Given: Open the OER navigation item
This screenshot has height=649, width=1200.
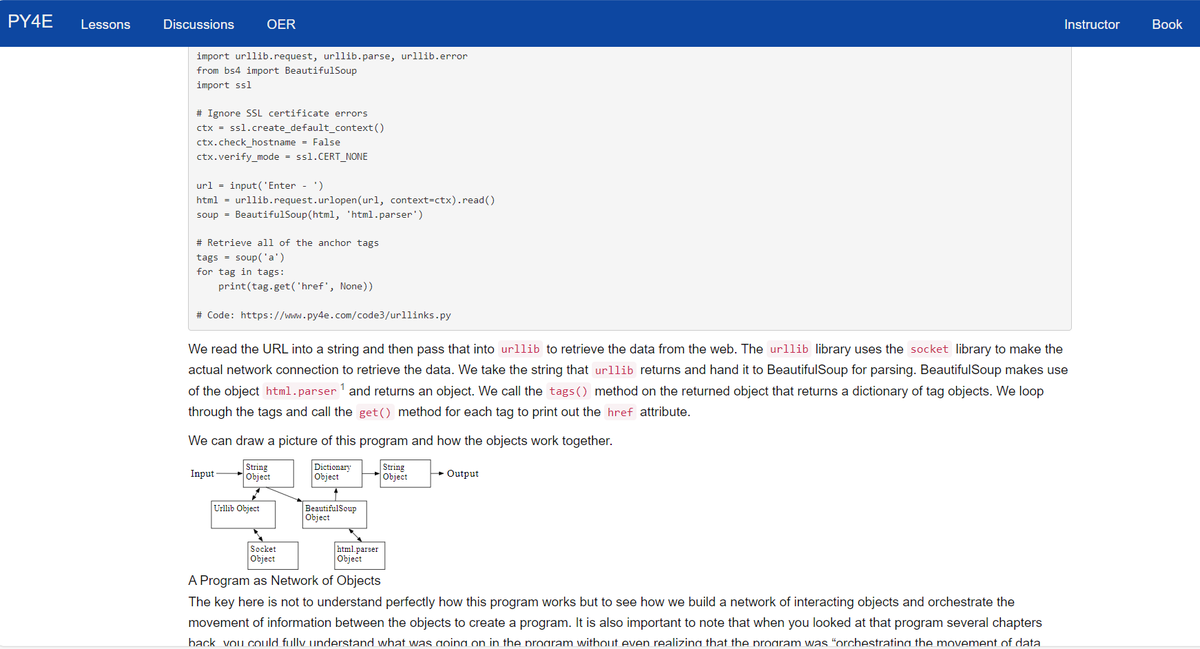Looking at the screenshot, I should (281, 24).
